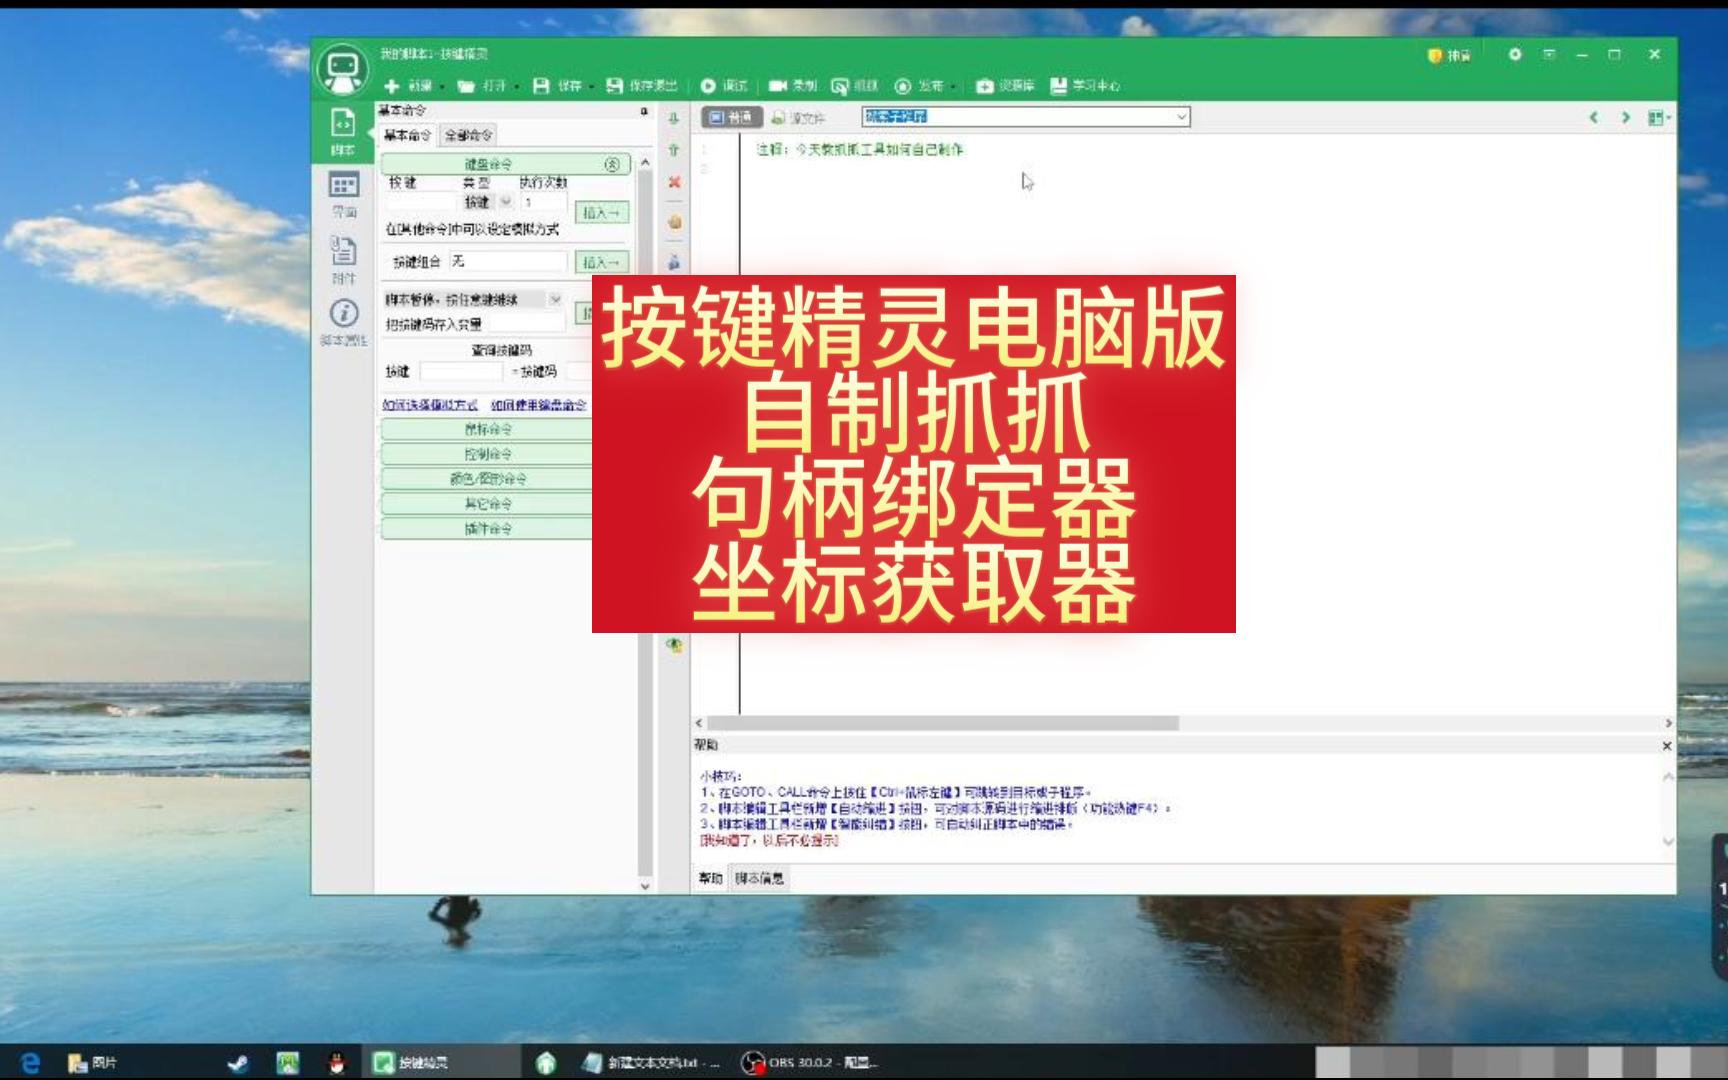Screen dimensions: 1728x1080
Task: Click the 按键 key input field under 键盘命令
Action: coord(421,203)
